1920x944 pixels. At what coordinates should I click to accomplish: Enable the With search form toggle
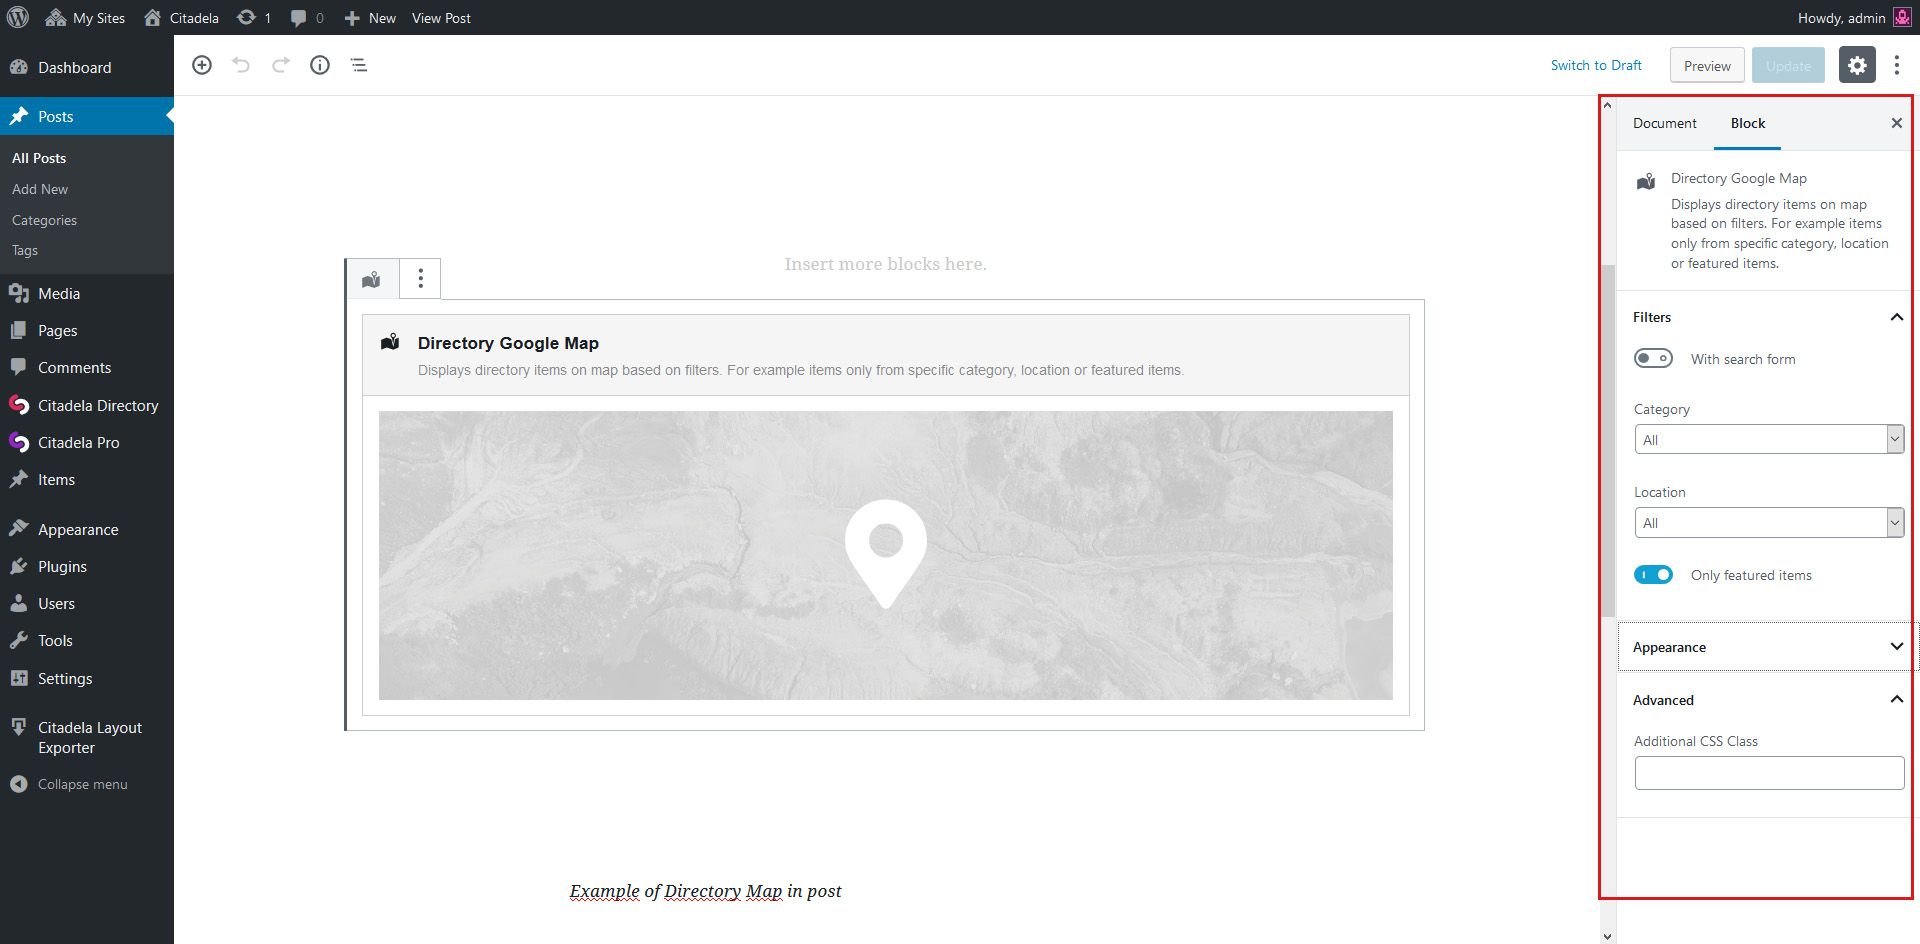[1653, 359]
